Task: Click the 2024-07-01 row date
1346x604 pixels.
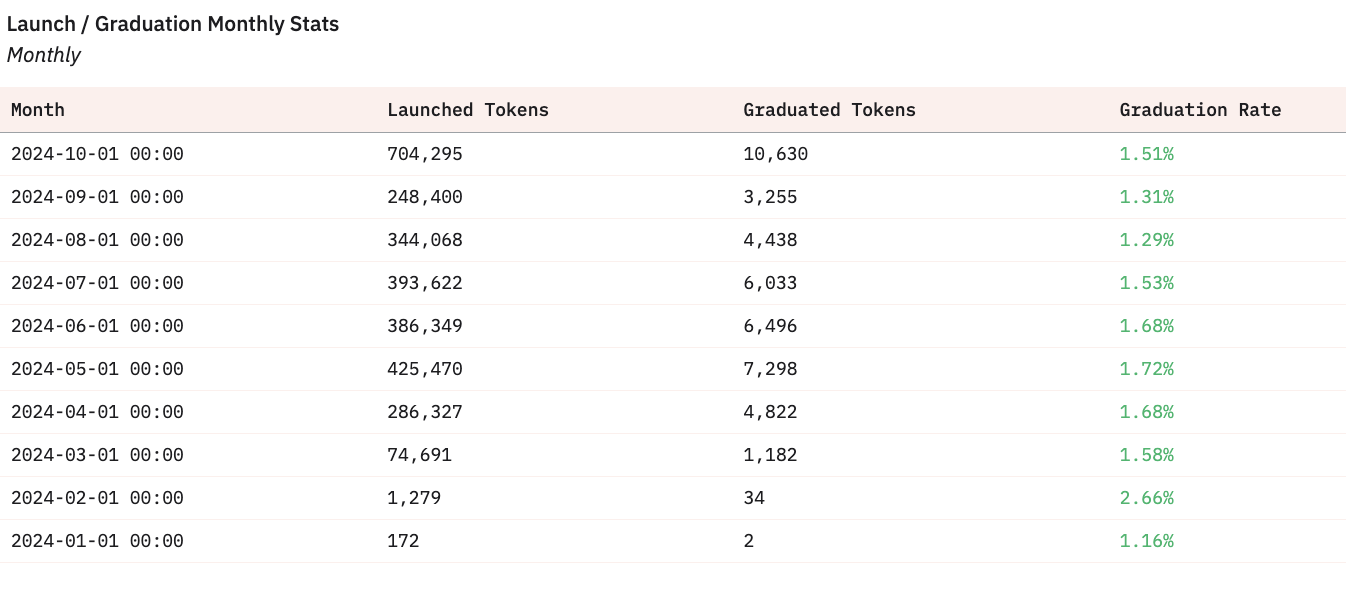Action: pos(97,283)
